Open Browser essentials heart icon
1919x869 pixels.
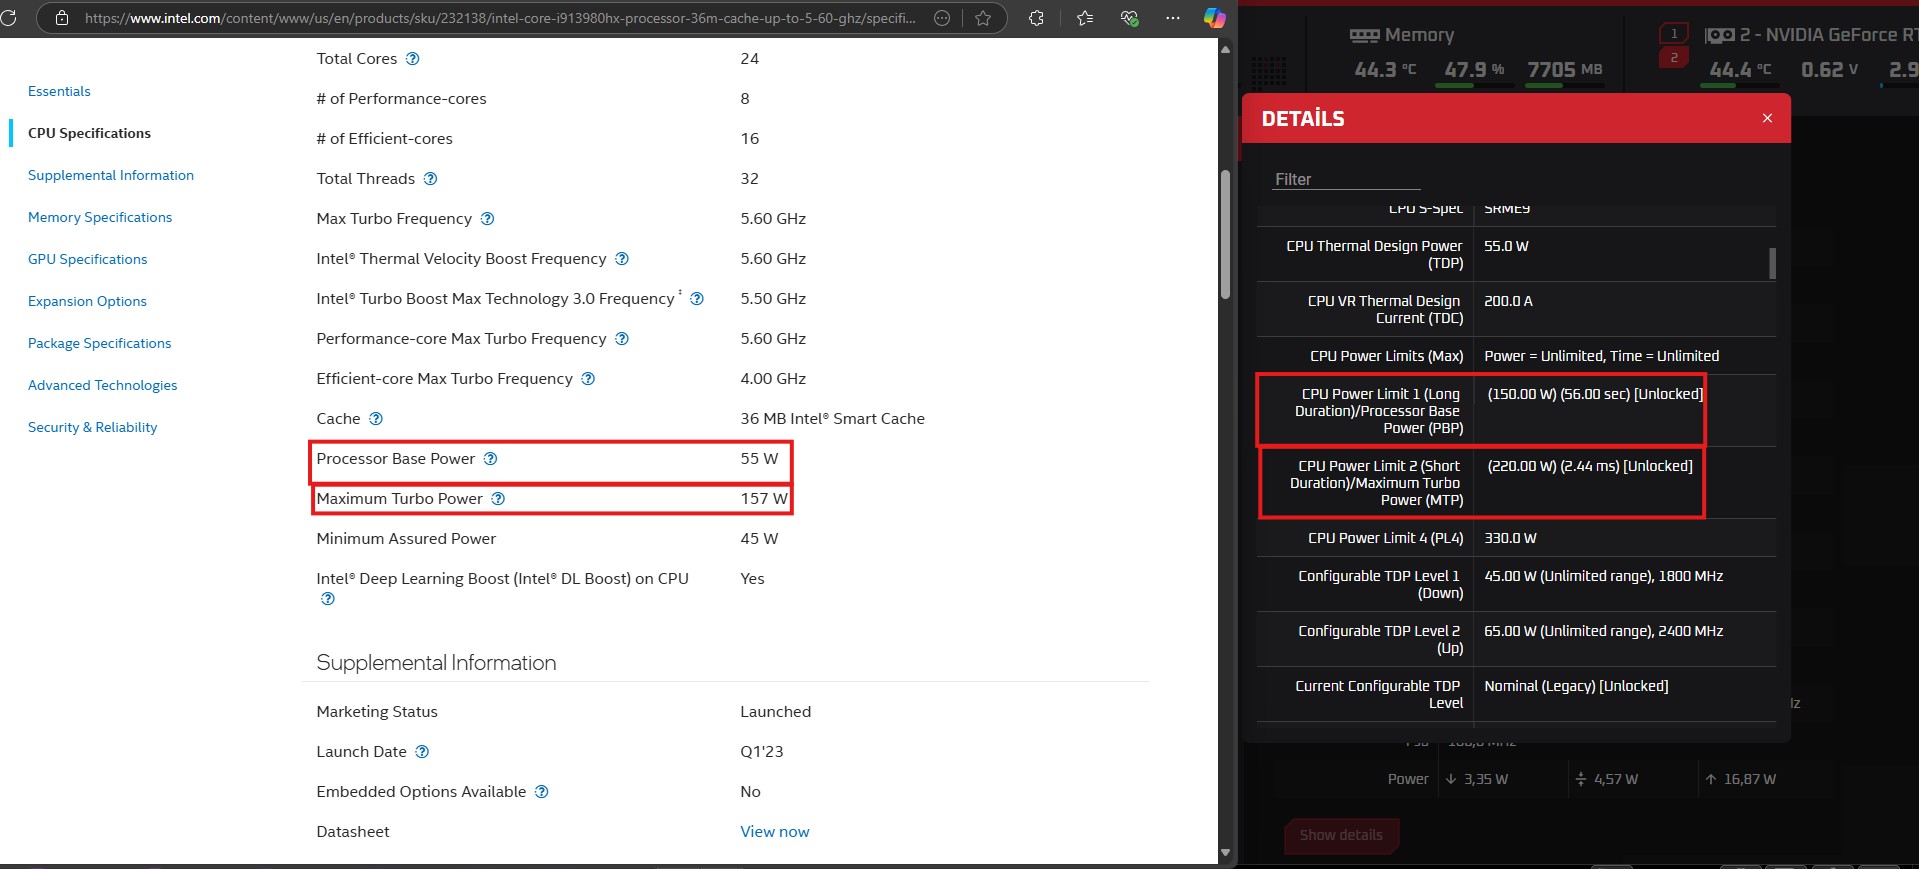coord(1129,18)
